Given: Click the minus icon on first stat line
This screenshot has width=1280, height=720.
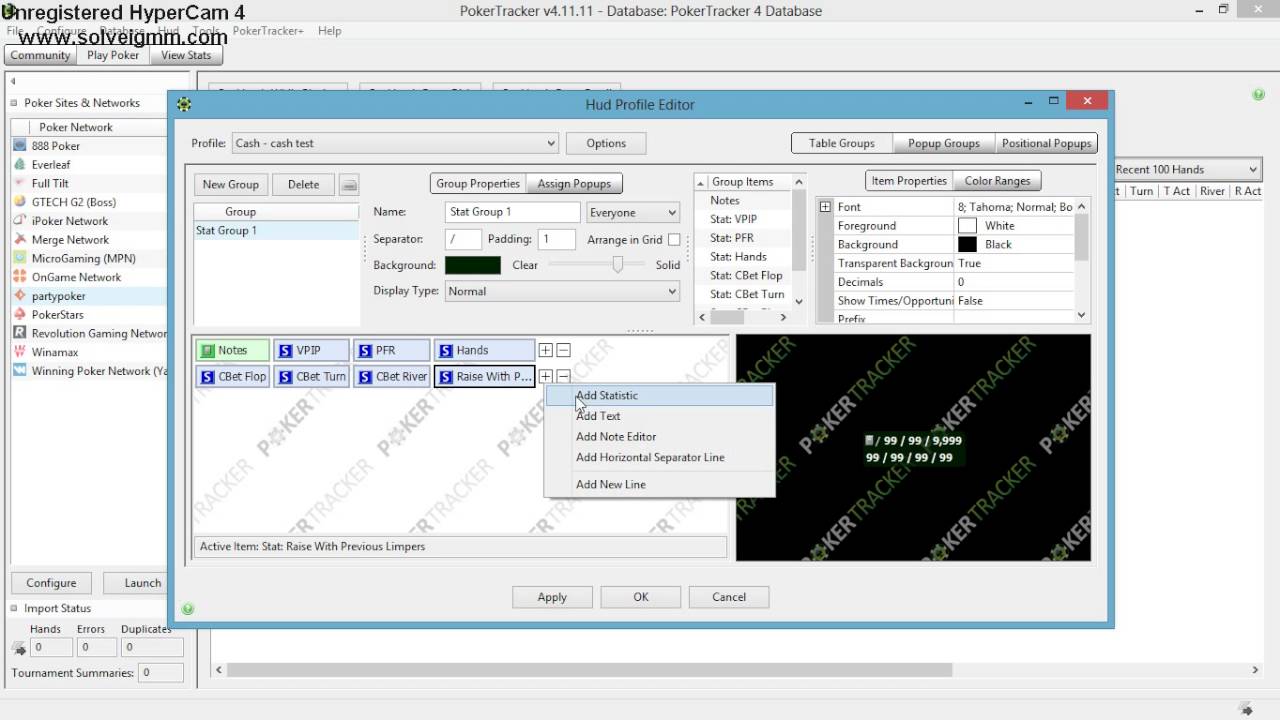Looking at the screenshot, I should pyautogui.click(x=563, y=351).
